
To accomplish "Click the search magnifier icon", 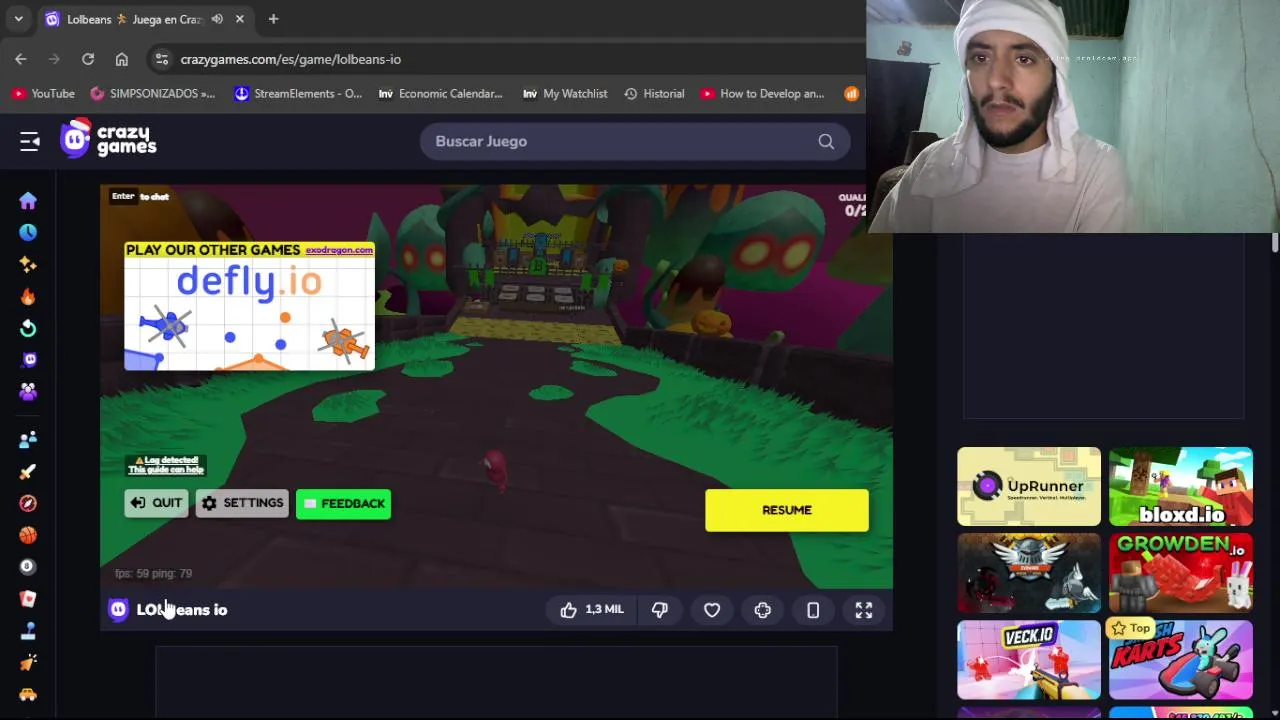I will coord(826,142).
